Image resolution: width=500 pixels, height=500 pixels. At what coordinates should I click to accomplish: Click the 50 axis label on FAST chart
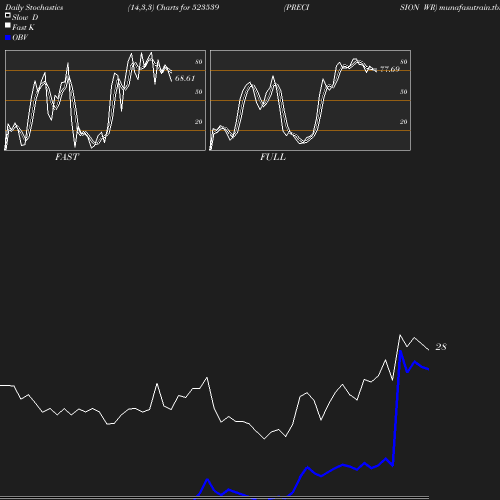pos(199,92)
